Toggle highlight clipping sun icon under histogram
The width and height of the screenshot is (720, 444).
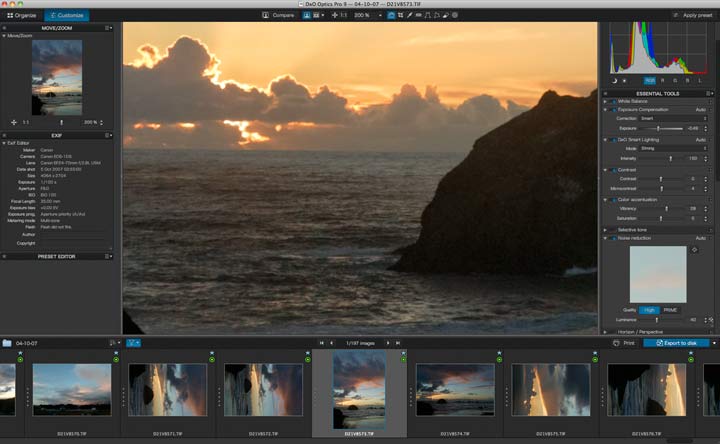pos(624,81)
